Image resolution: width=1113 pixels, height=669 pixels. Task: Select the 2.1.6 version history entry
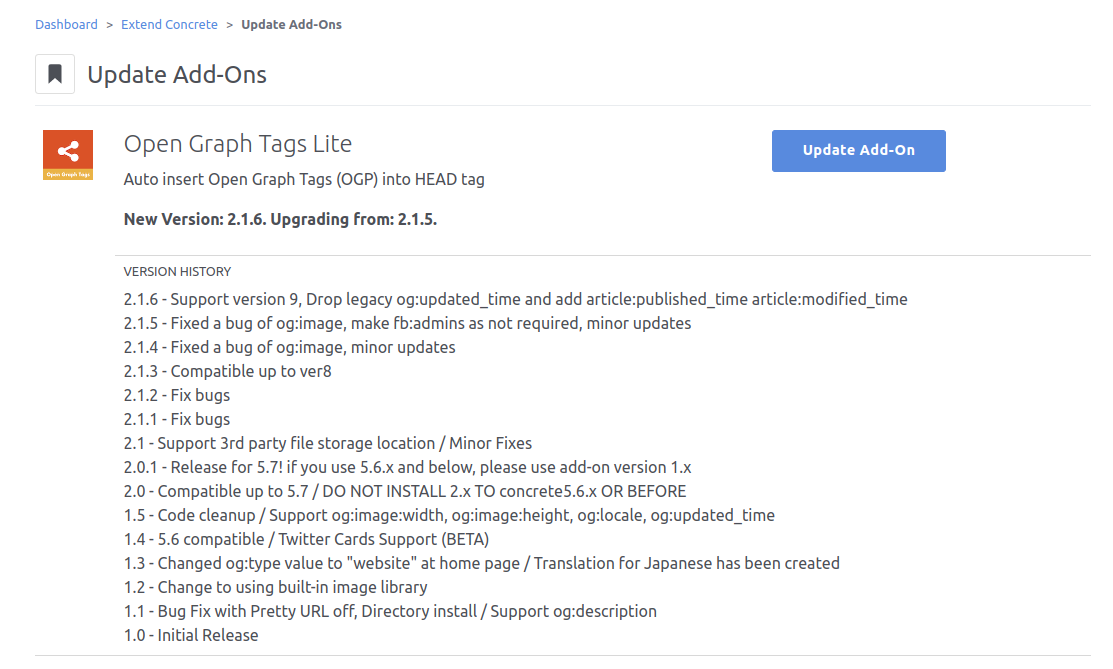tap(515, 299)
